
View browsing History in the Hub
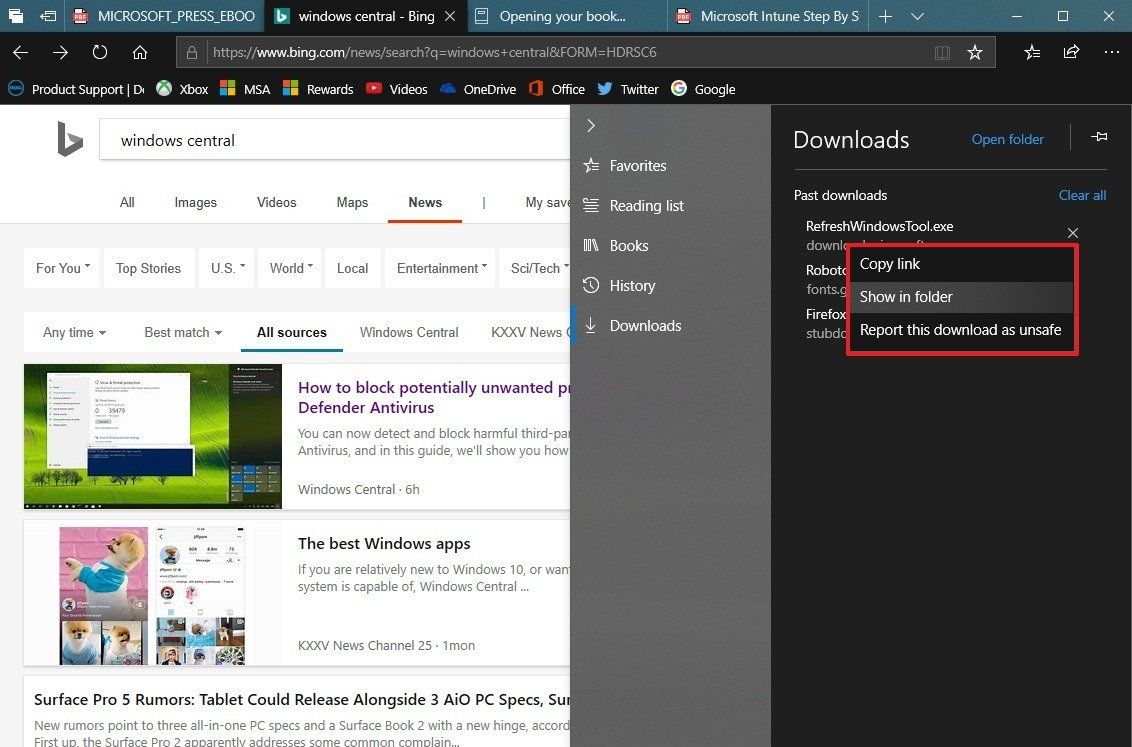point(632,285)
